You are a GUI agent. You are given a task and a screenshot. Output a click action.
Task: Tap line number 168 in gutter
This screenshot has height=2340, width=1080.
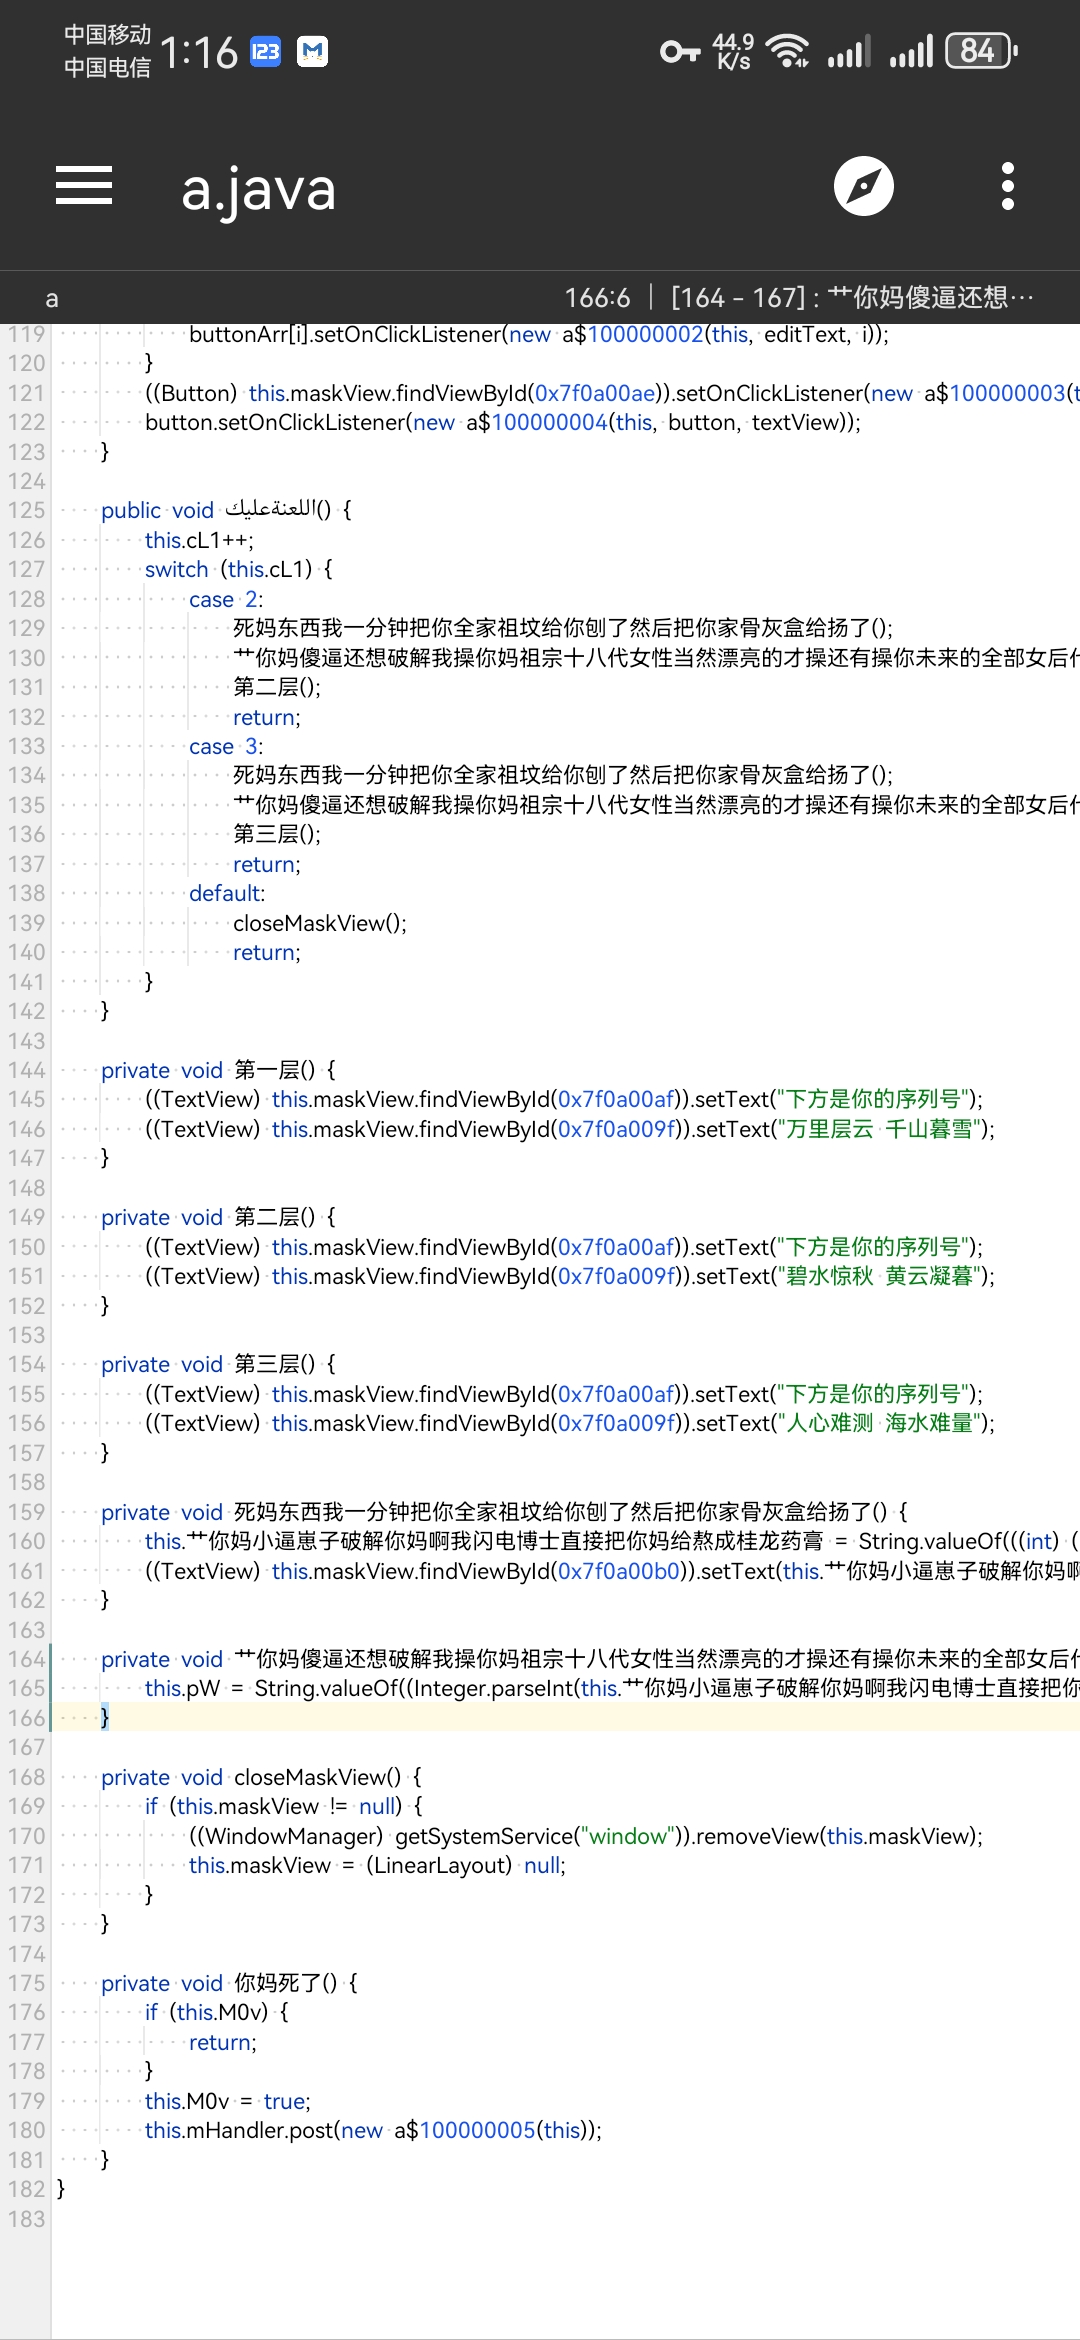[26, 1777]
